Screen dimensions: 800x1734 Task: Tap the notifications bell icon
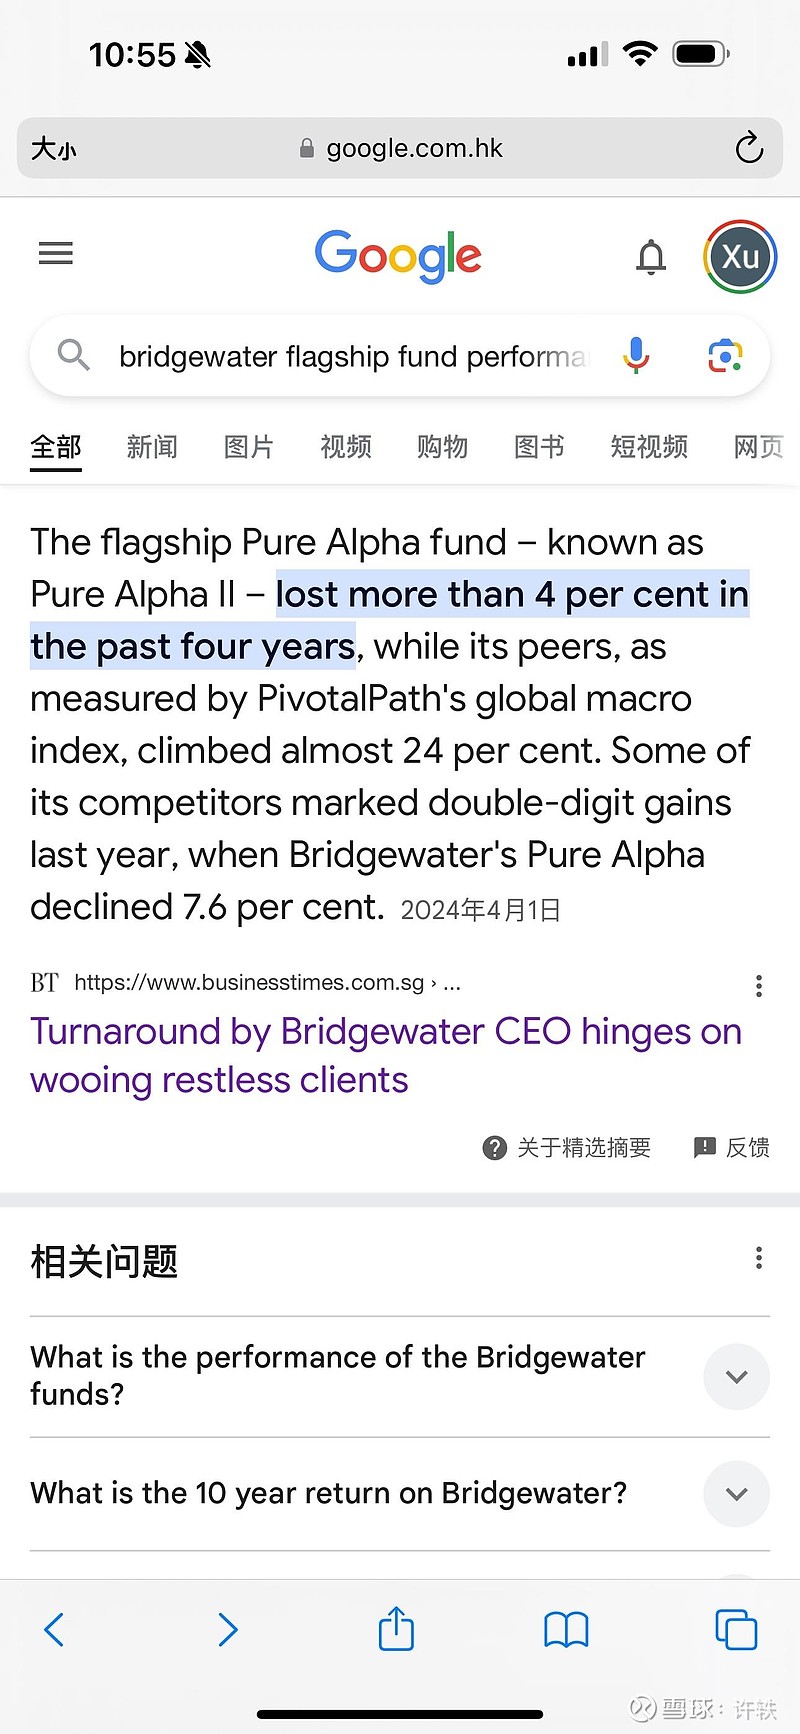point(651,256)
